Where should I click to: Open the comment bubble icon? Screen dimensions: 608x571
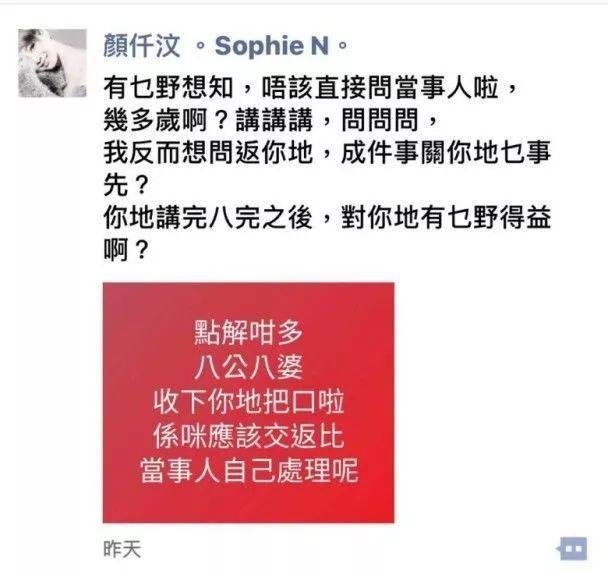pyautogui.click(x=572, y=548)
